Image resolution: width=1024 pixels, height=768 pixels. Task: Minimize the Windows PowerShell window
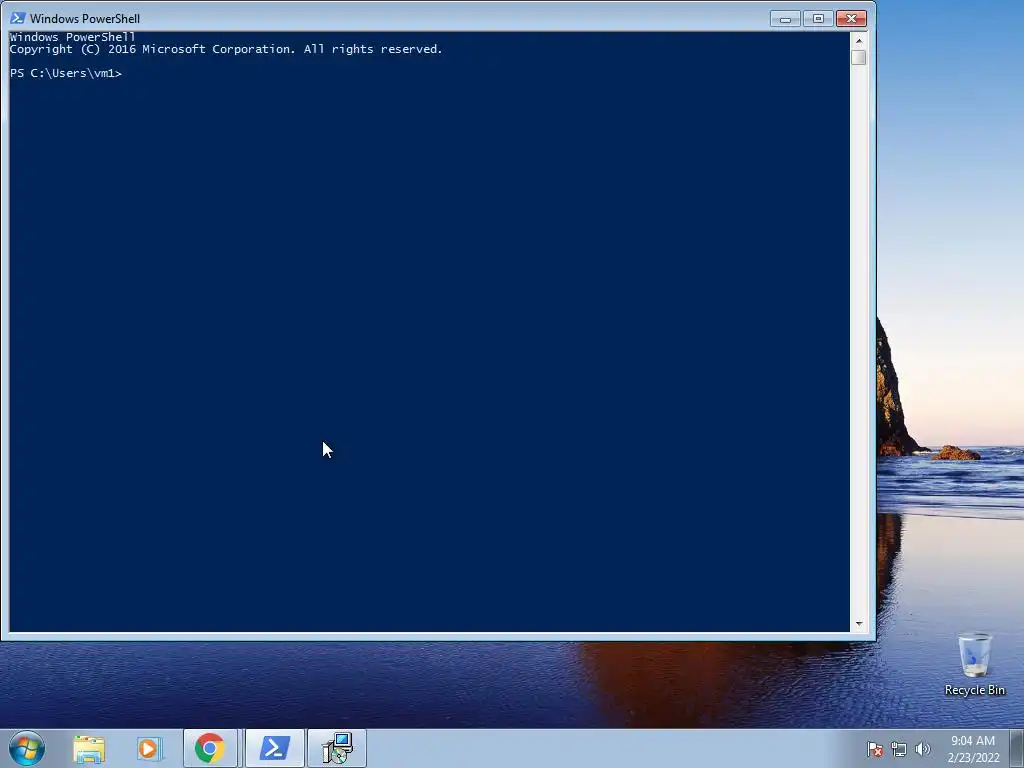tap(785, 19)
